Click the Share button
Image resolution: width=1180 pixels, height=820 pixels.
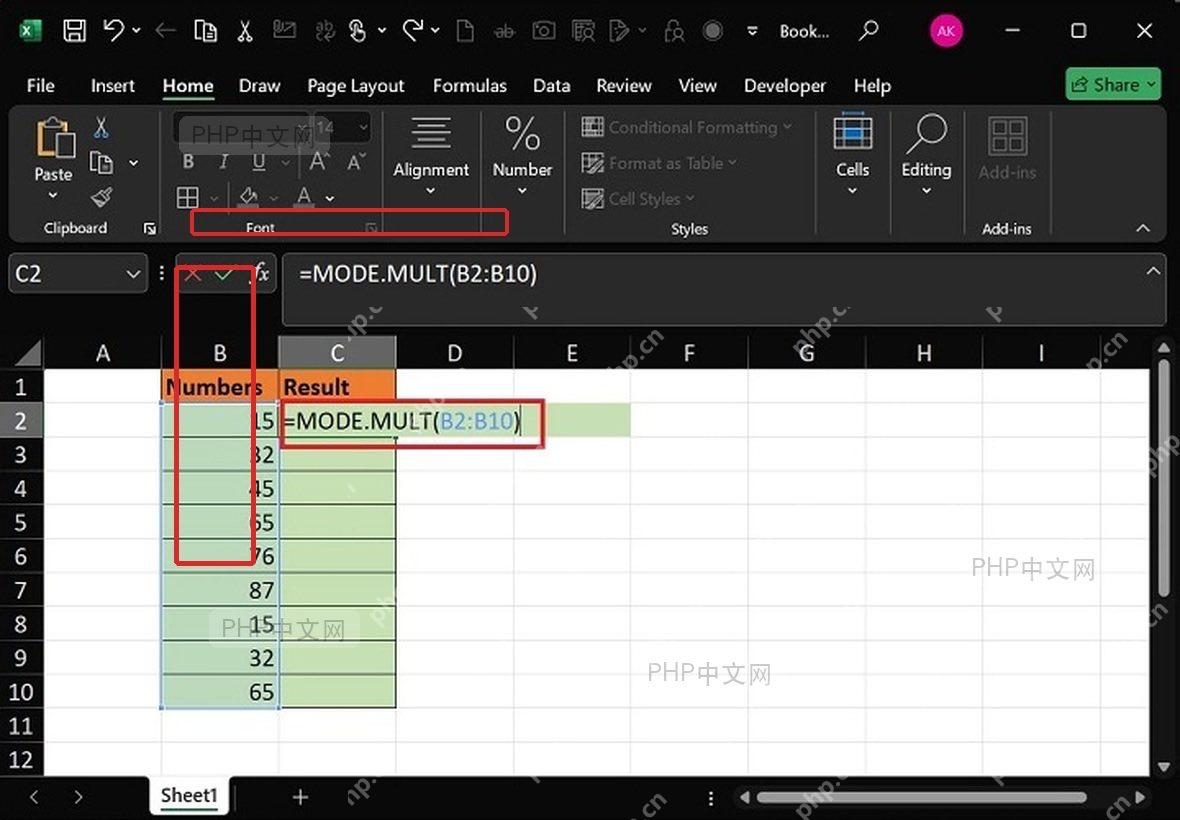(x=1113, y=84)
